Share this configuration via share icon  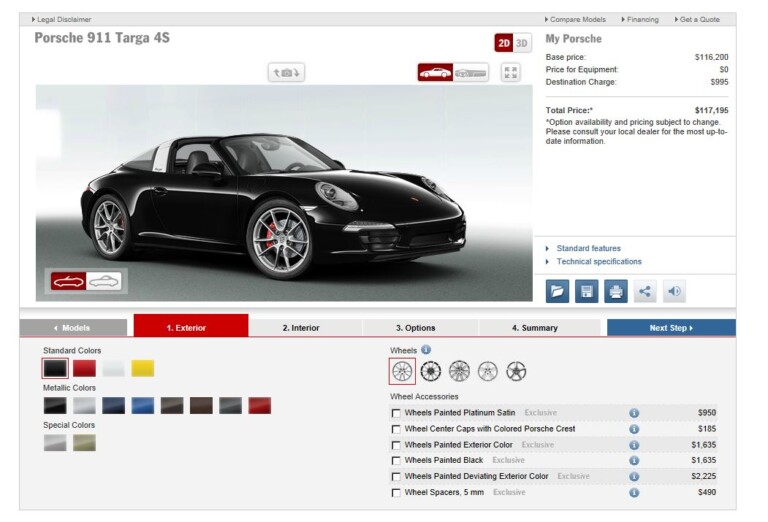(x=645, y=292)
